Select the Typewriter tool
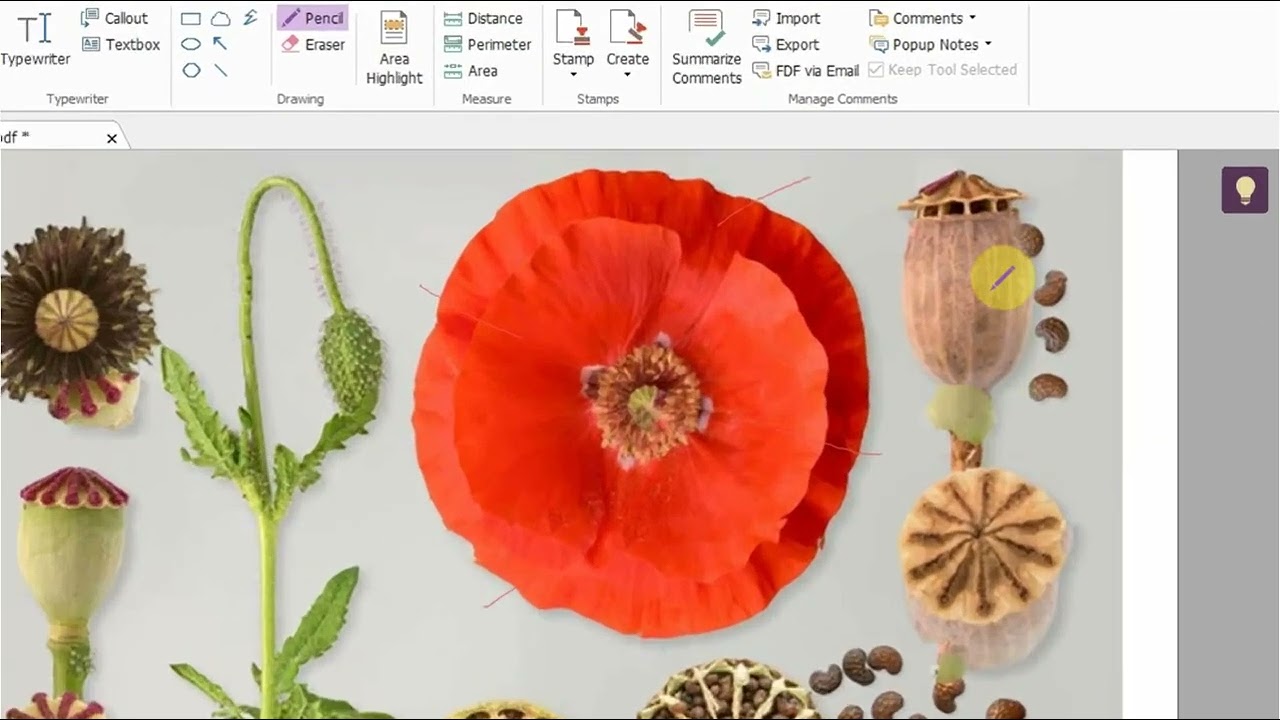This screenshot has height=720, width=1280. (34, 40)
